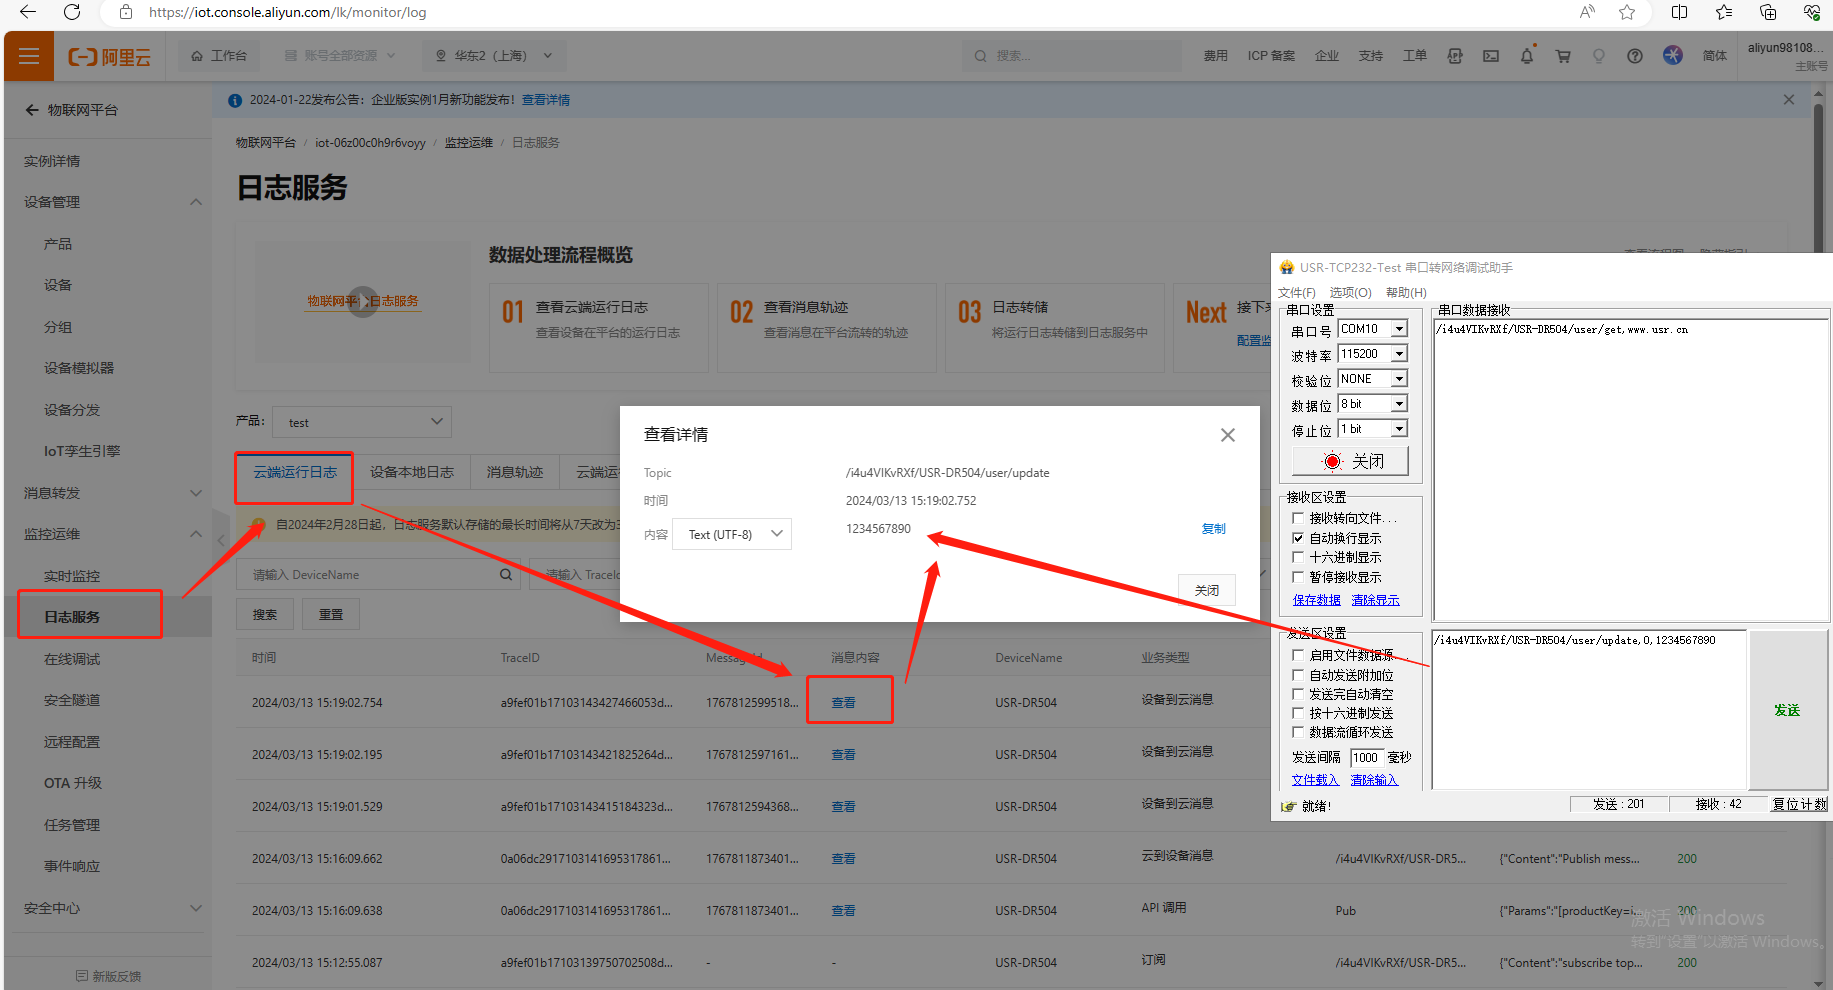This screenshot has height=990, width=1833.
Task: Open the Text (UTF-8) content format dropdown
Action: pos(732,534)
